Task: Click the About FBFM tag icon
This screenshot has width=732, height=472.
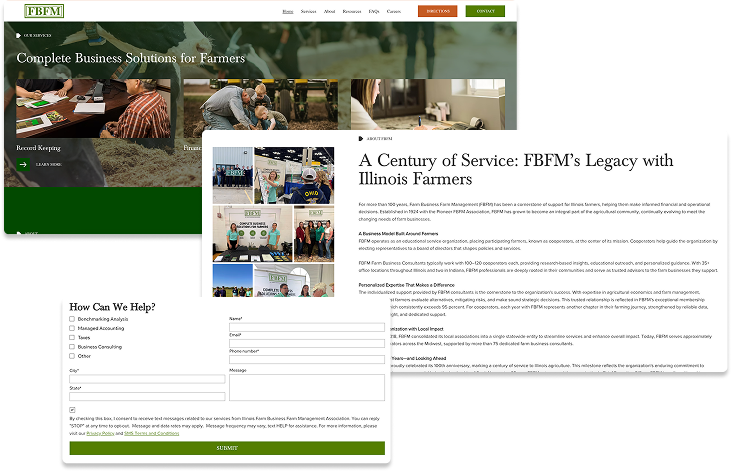Action: pos(361,139)
